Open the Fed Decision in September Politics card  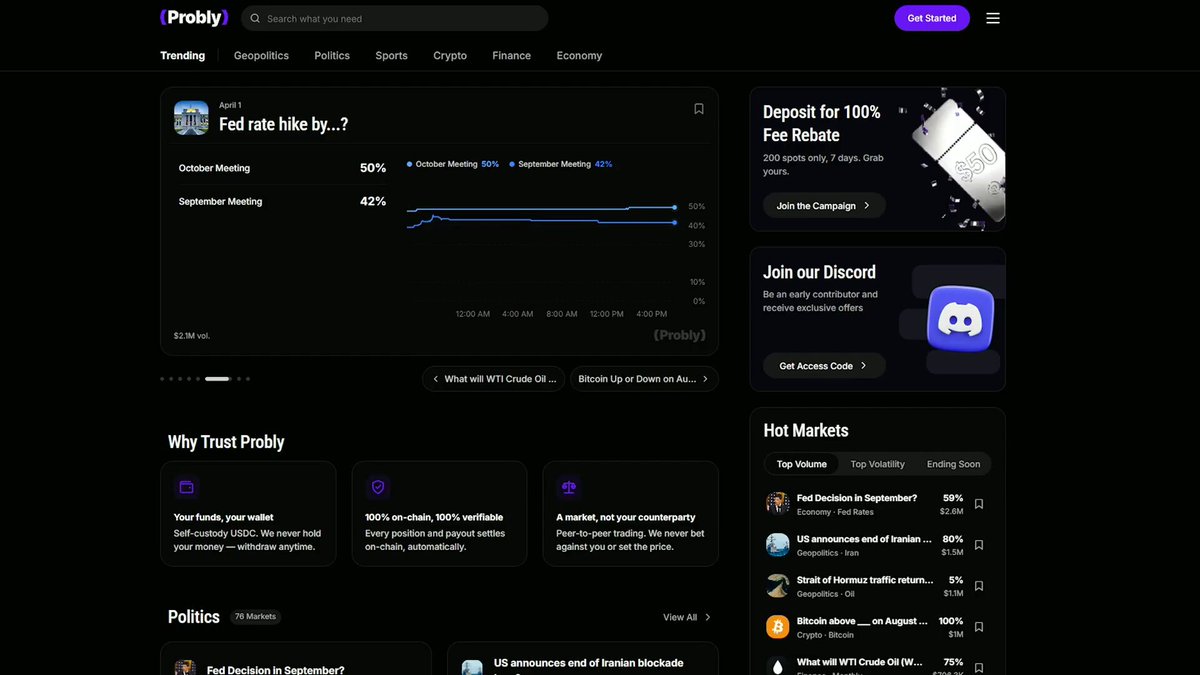(x=296, y=659)
